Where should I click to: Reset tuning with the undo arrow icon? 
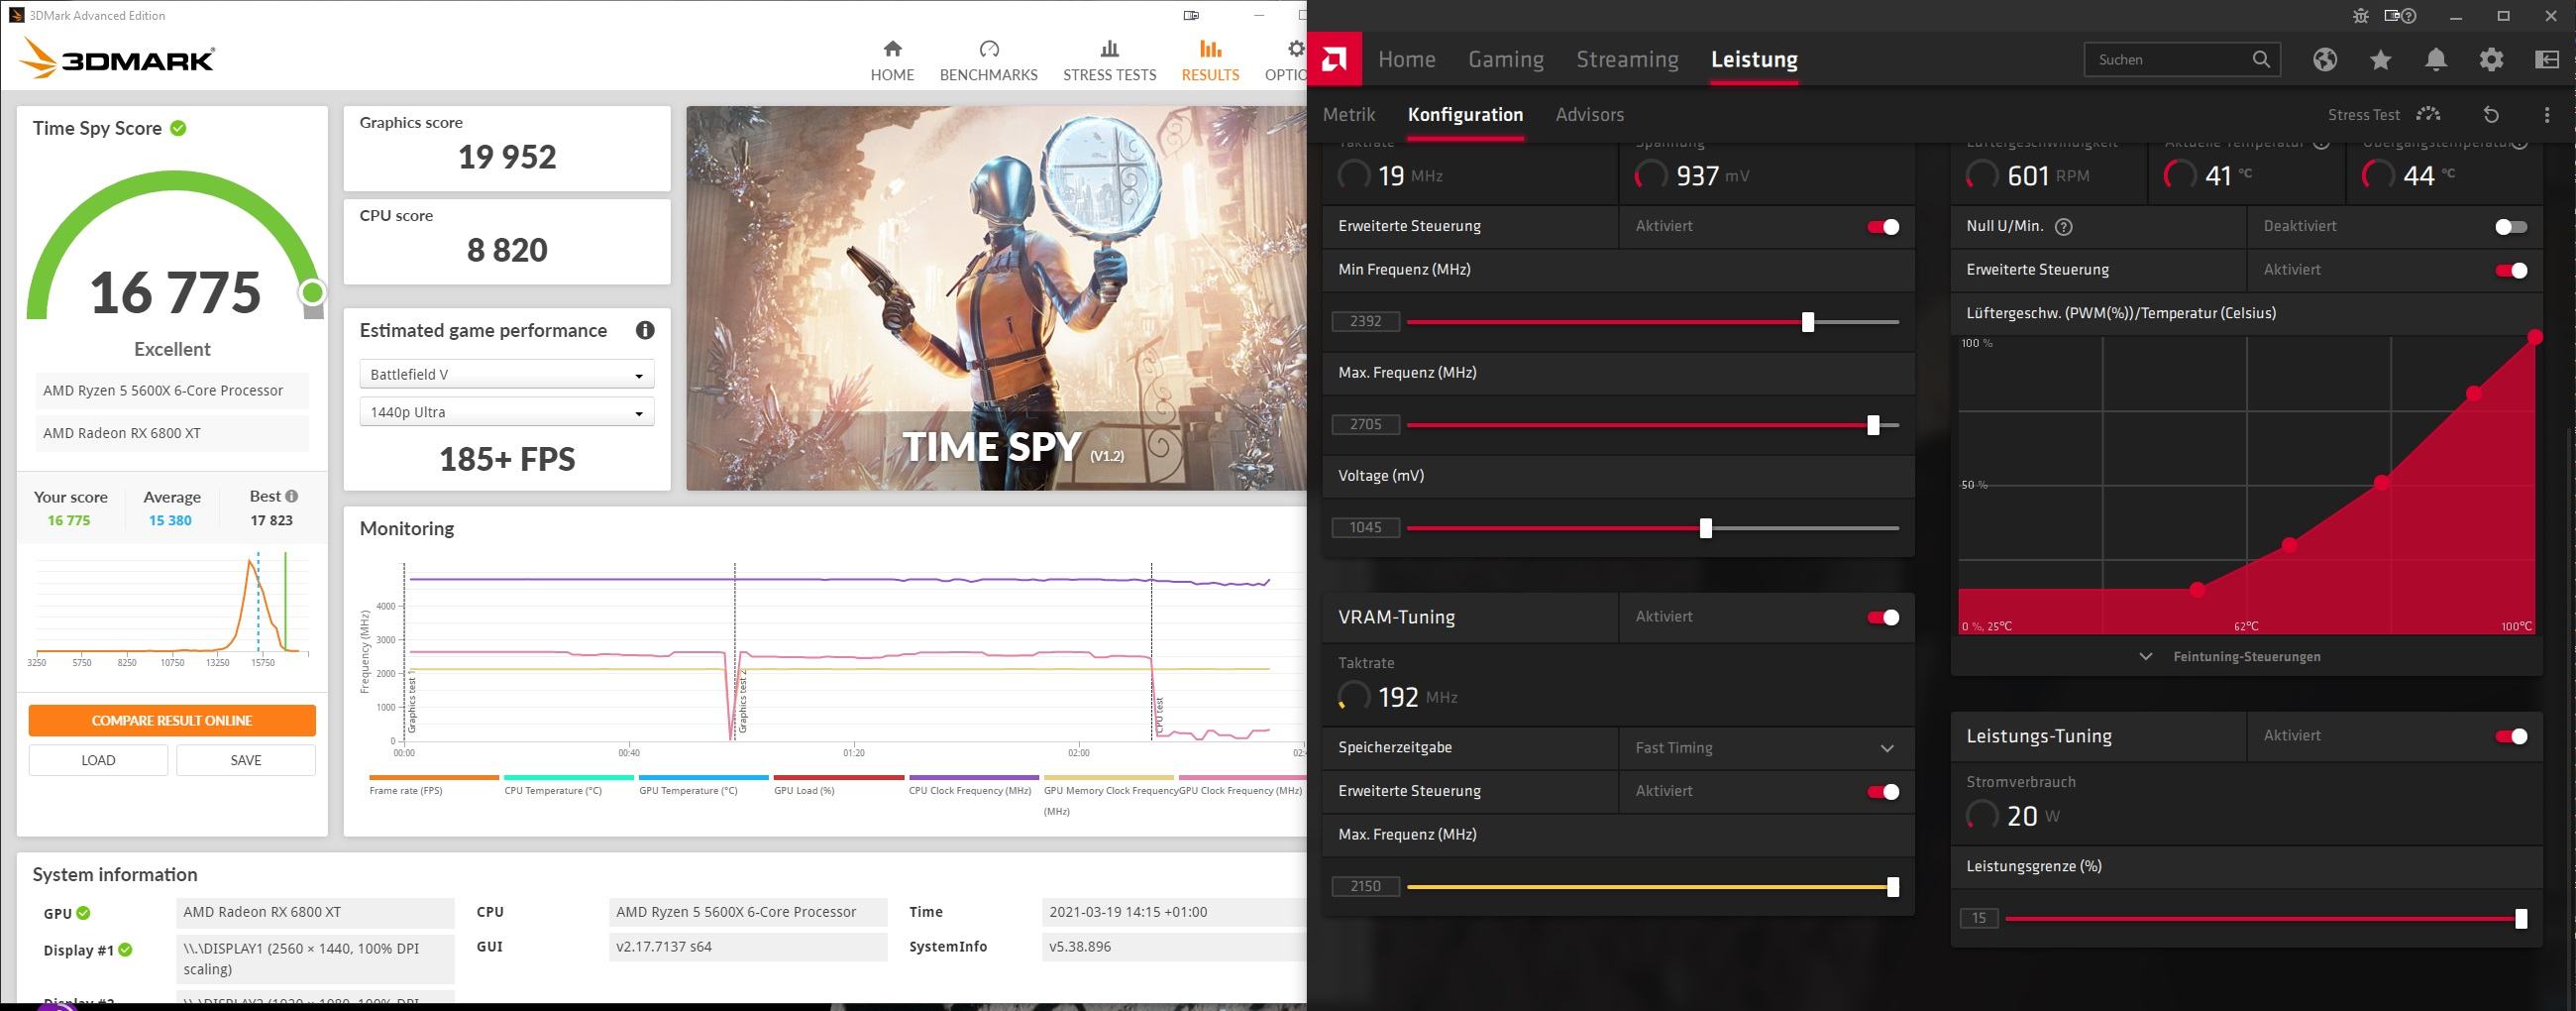pyautogui.click(x=2491, y=114)
